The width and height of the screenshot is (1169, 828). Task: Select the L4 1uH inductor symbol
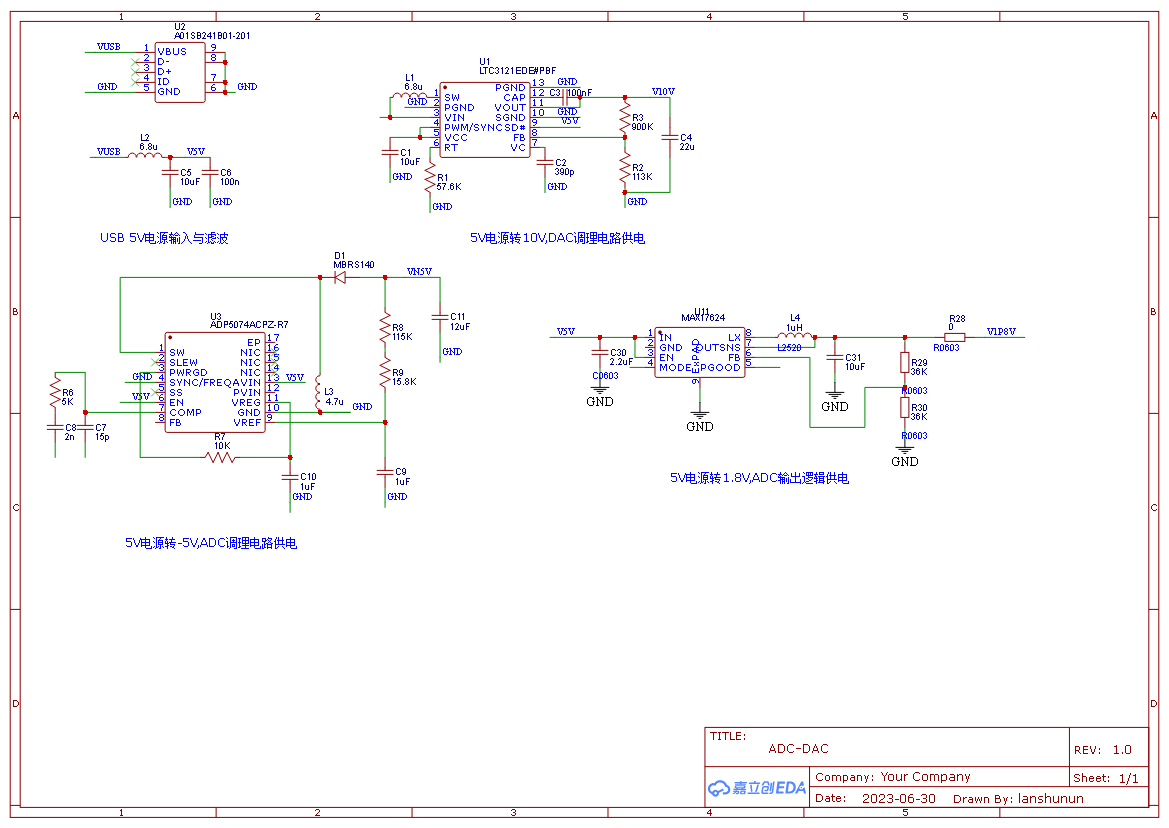(795, 336)
